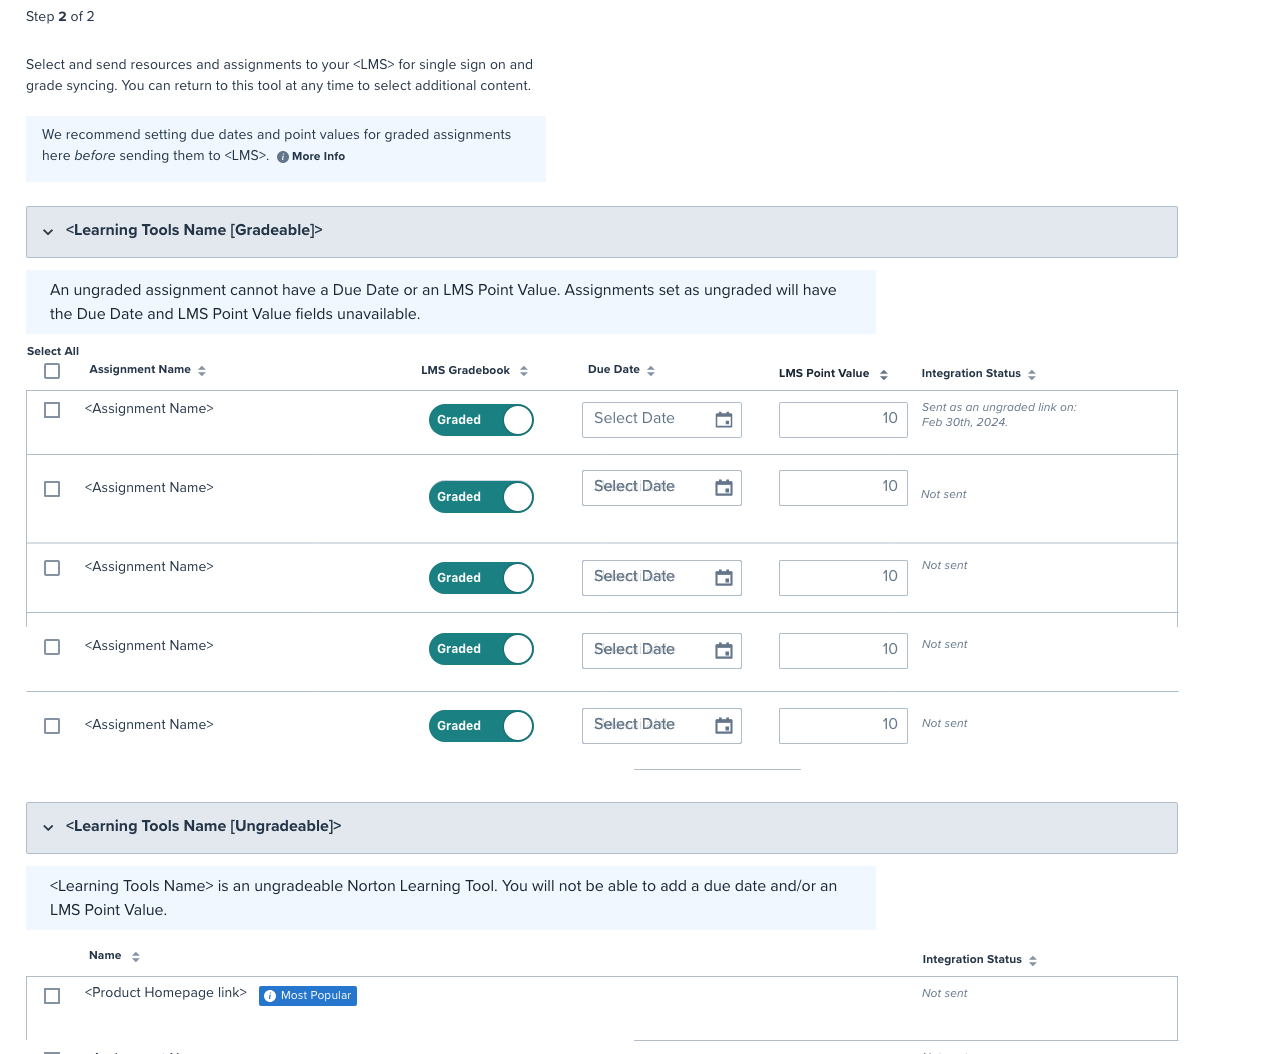Click the info icon in the Most Popular badge
The image size is (1280, 1054).
269,995
